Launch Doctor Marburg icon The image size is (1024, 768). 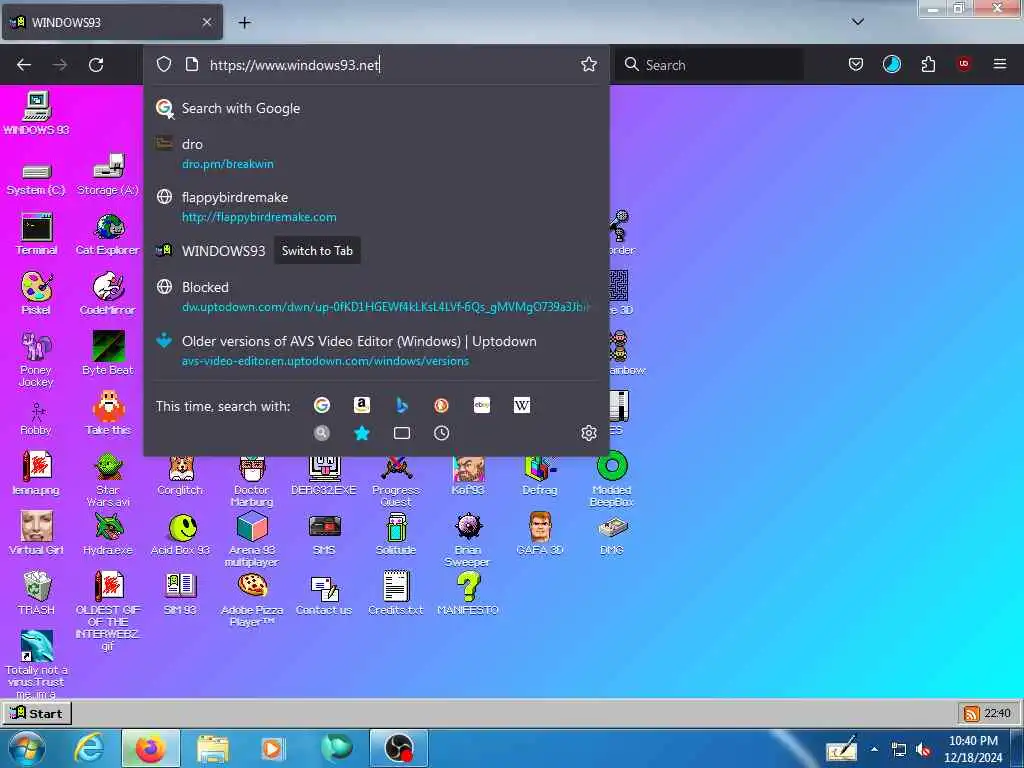(252, 483)
